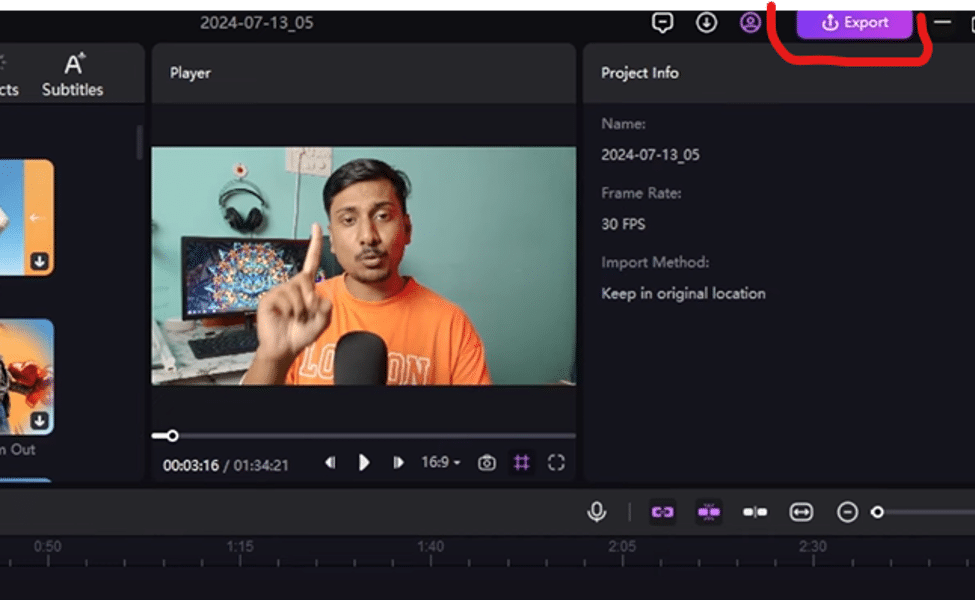Viewport: 977px width, 600px height.
Task: Zoom out the timeline with minus icon
Action: click(x=847, y=512)
